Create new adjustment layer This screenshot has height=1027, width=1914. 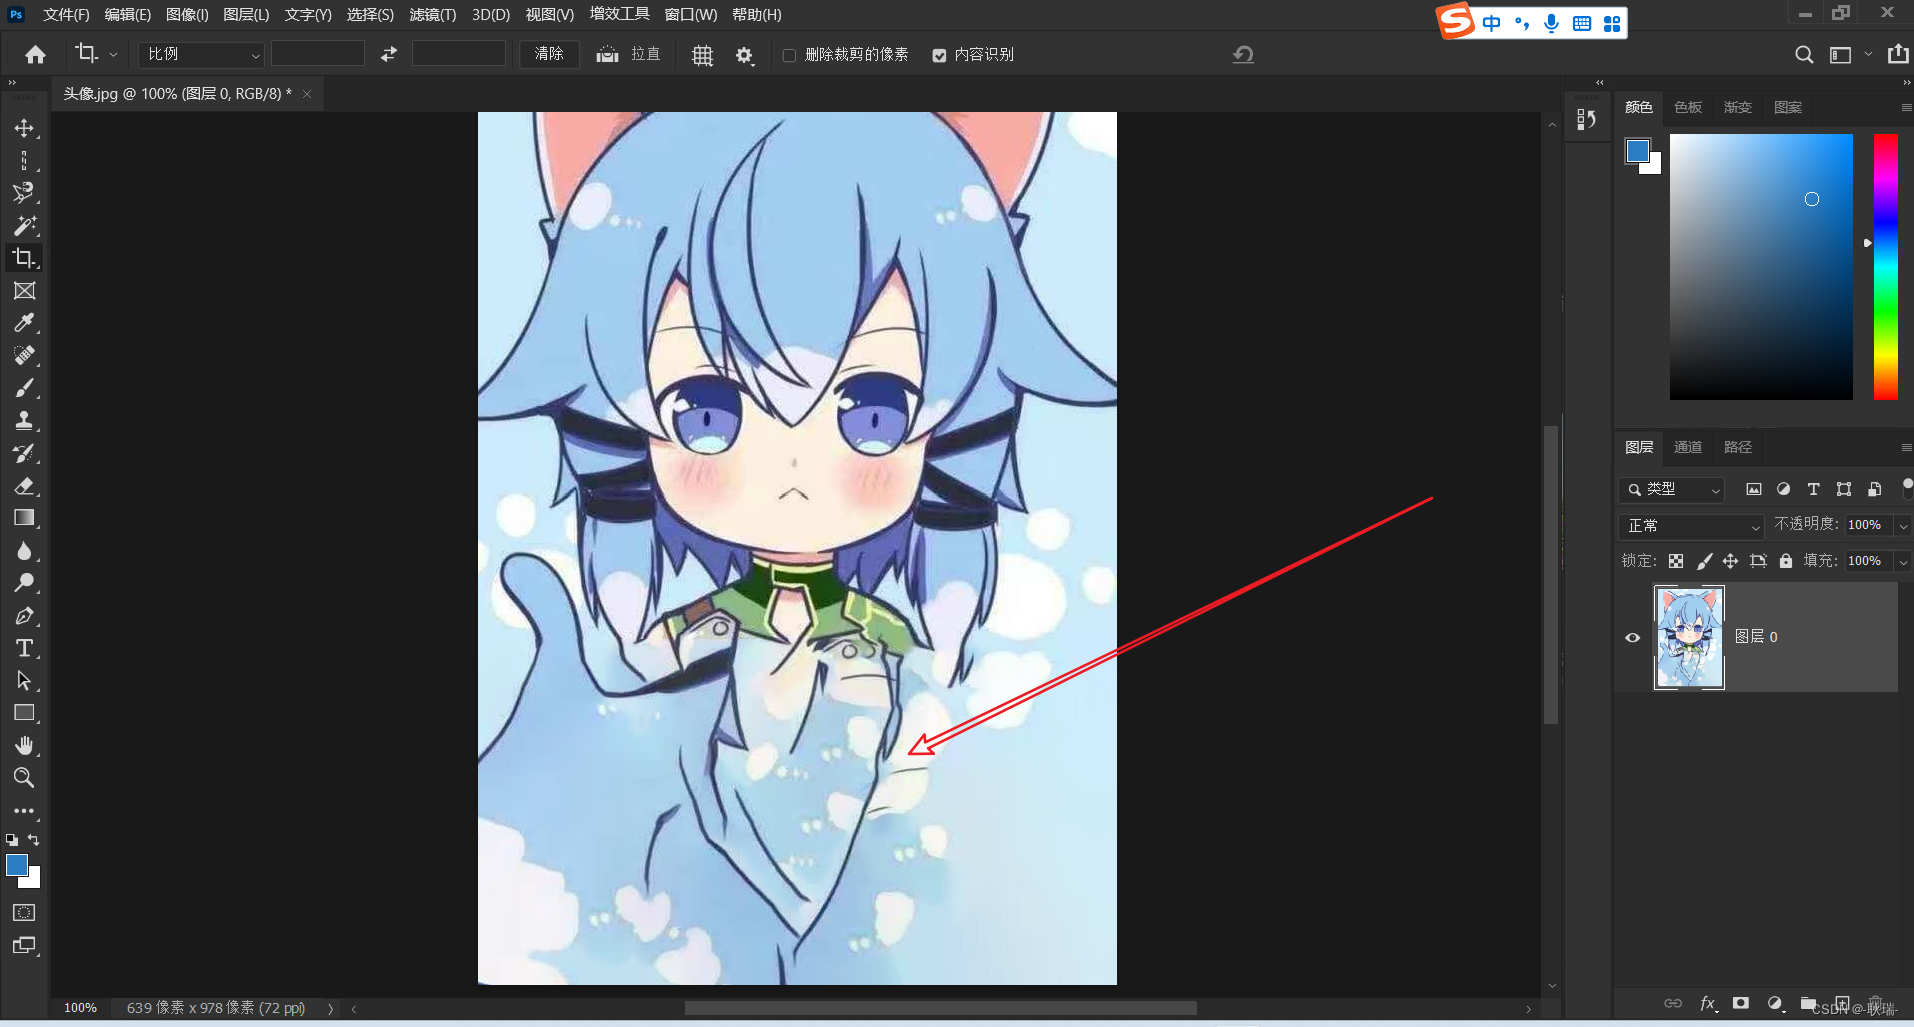(1775, 1003)
